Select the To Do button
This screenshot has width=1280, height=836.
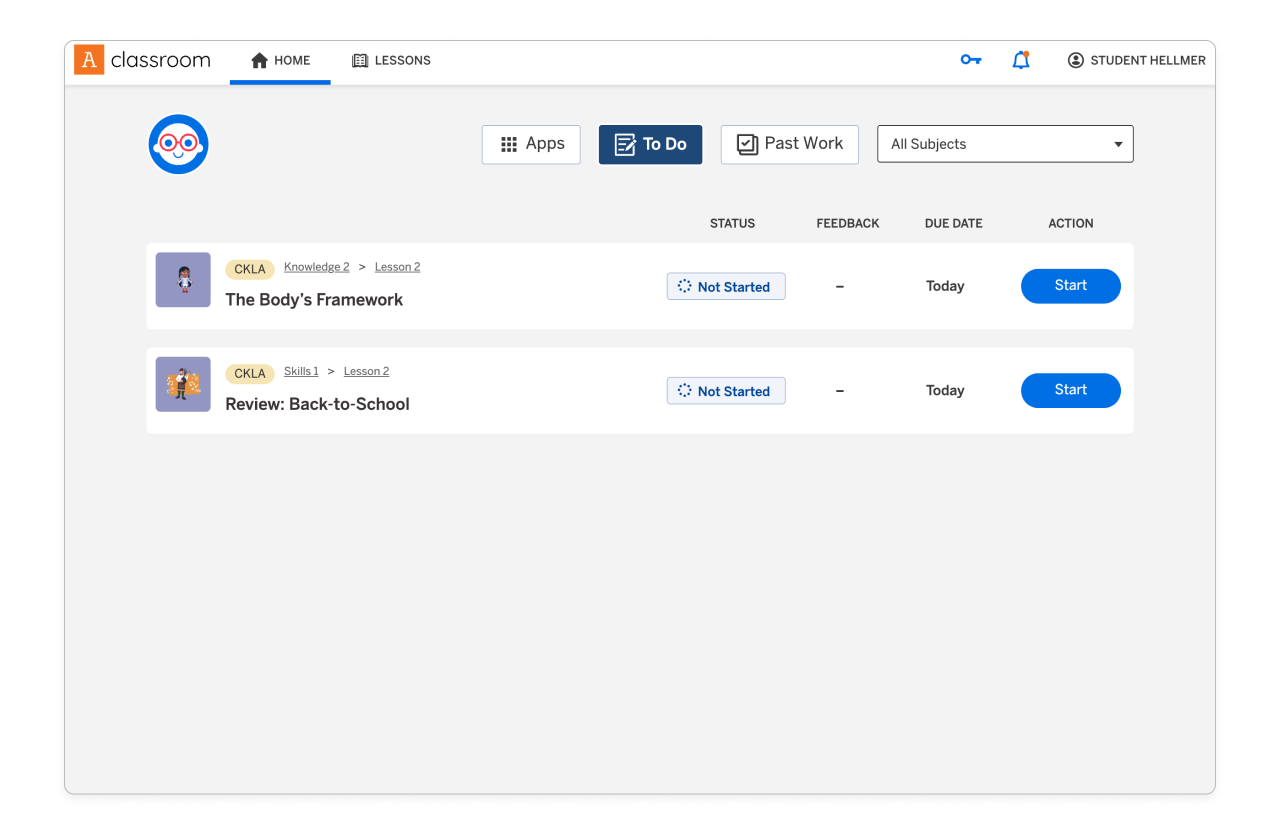(x=650, y=144)
